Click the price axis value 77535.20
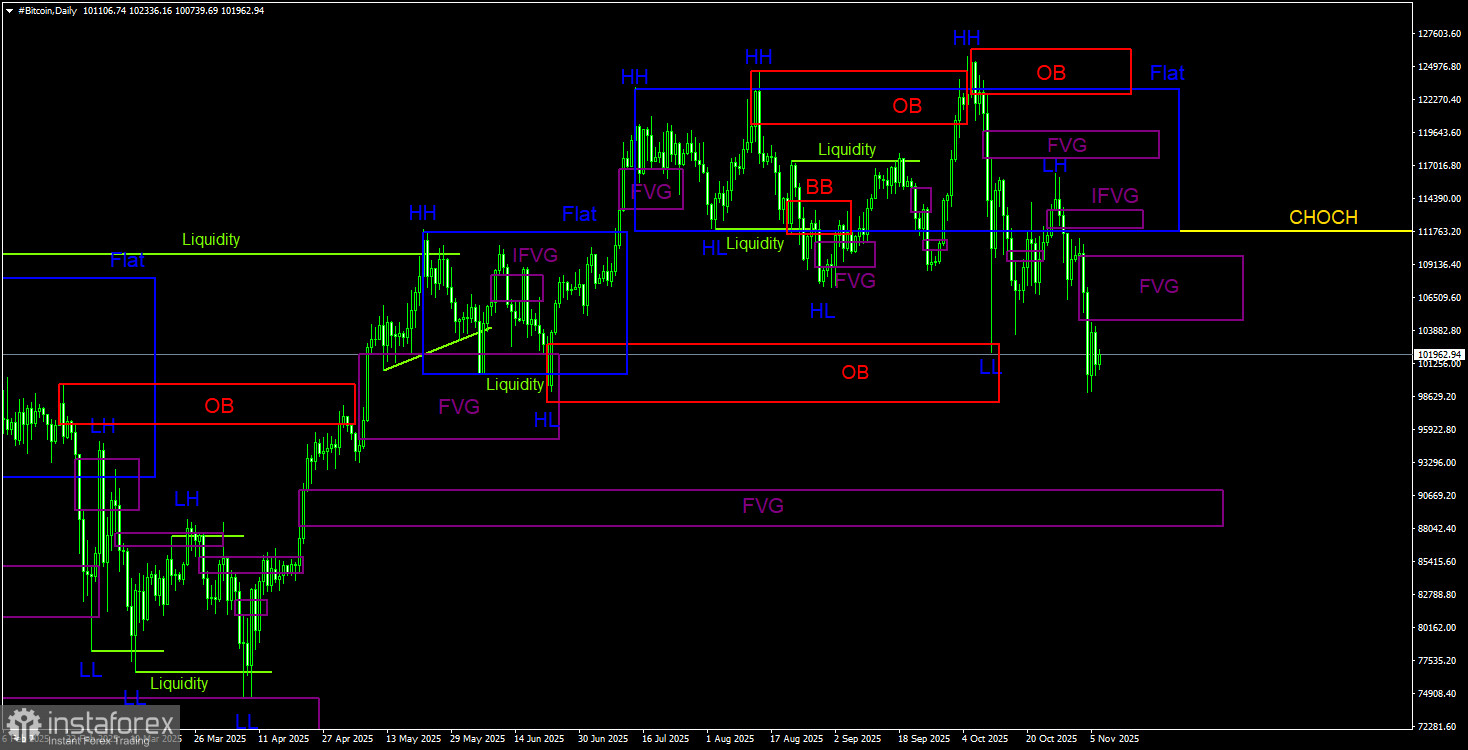 point(1438,661)
